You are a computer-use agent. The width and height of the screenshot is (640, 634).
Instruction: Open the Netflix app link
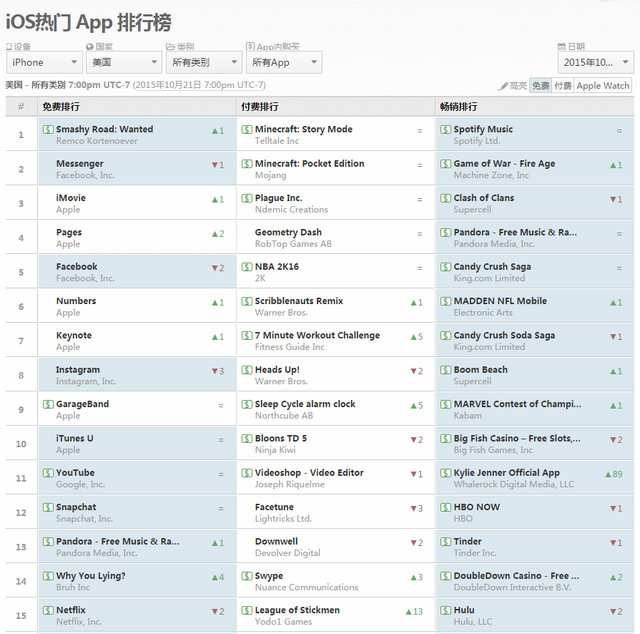tap(71, 610)
